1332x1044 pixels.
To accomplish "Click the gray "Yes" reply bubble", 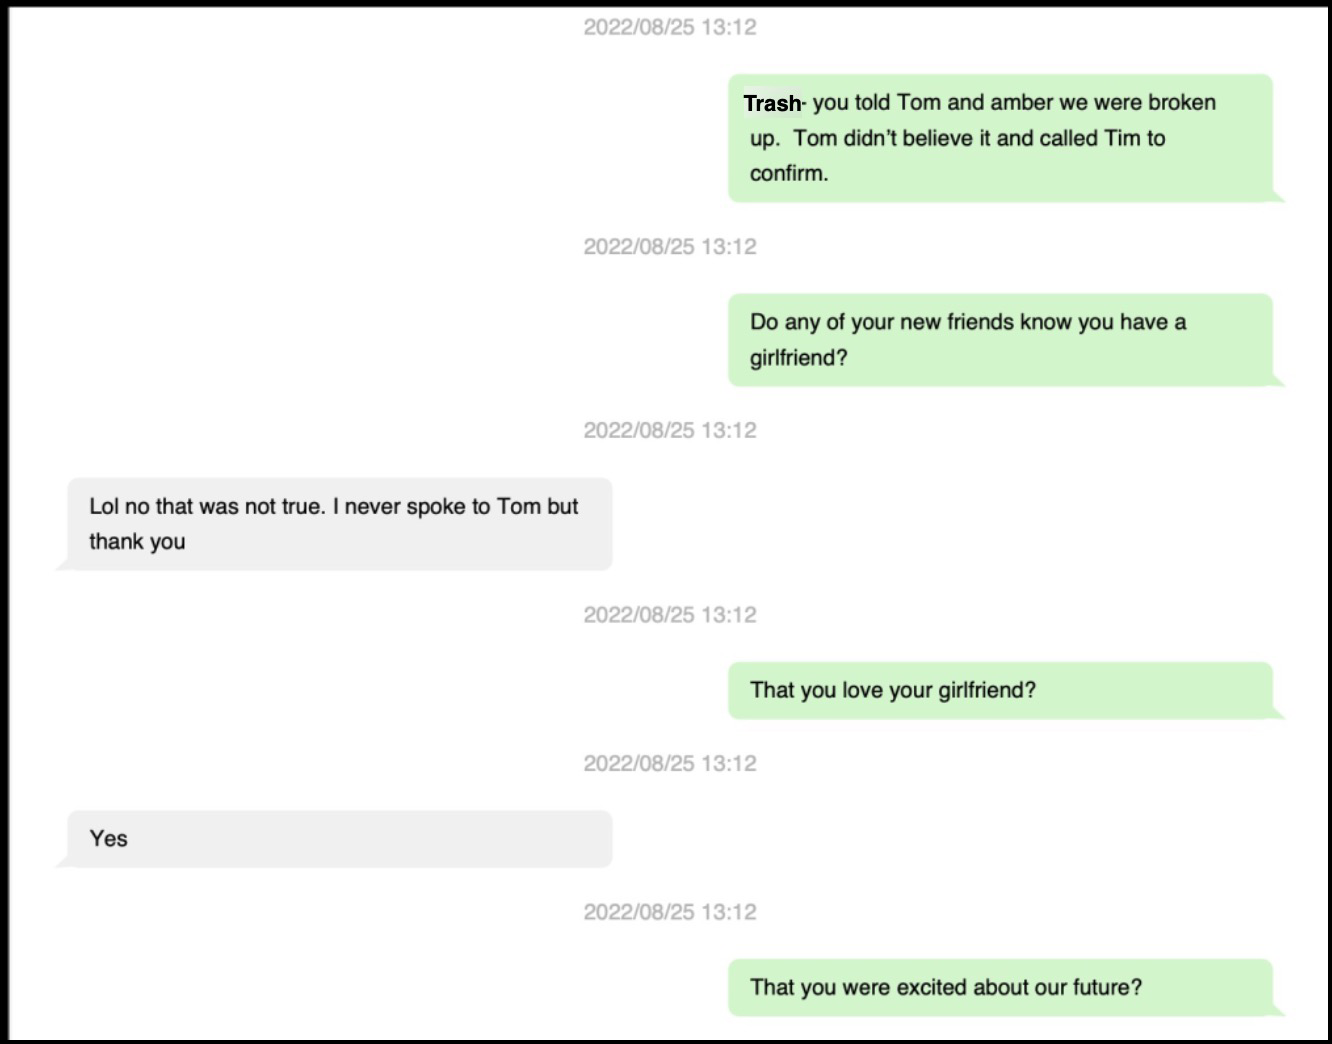I will [x=340, y=839].
